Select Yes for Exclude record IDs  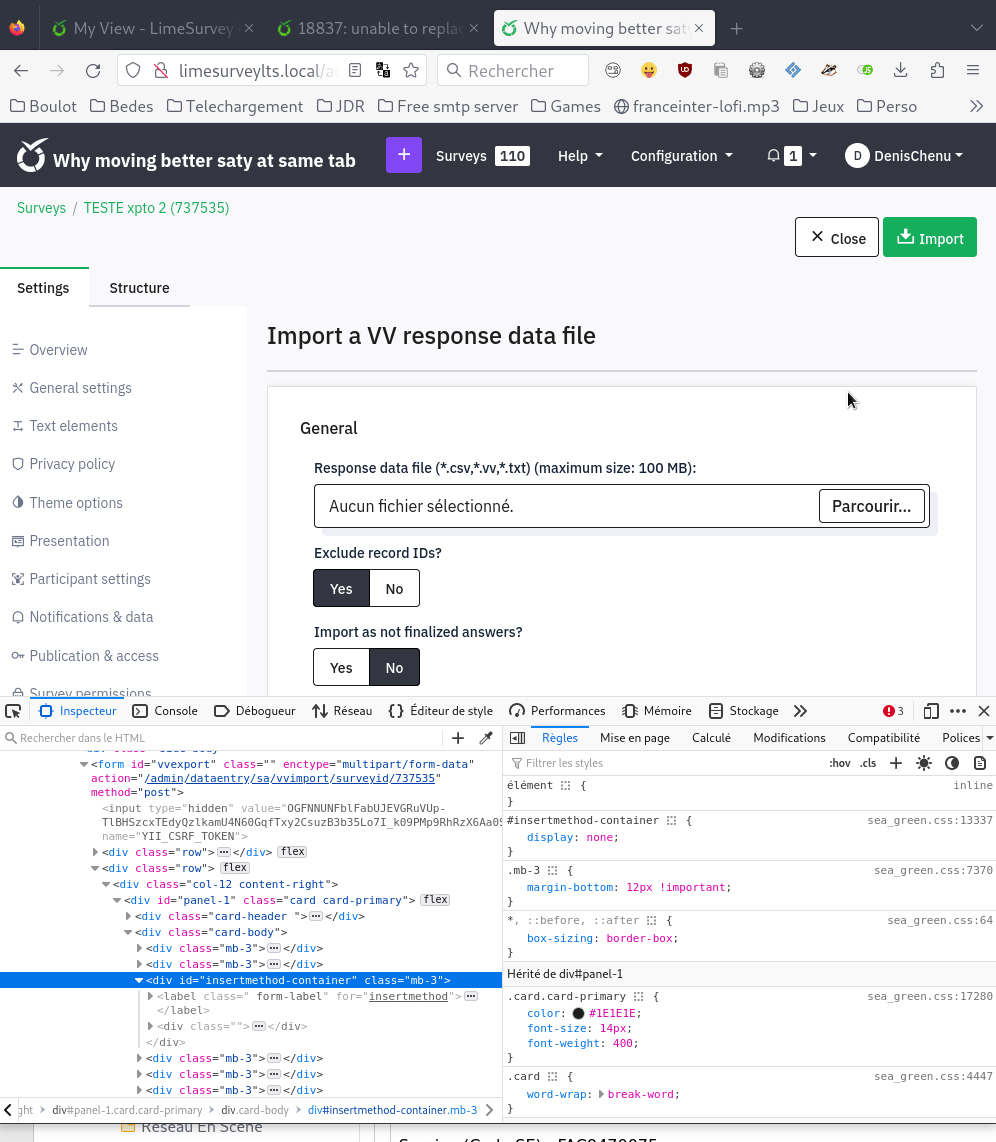(341, 588)
